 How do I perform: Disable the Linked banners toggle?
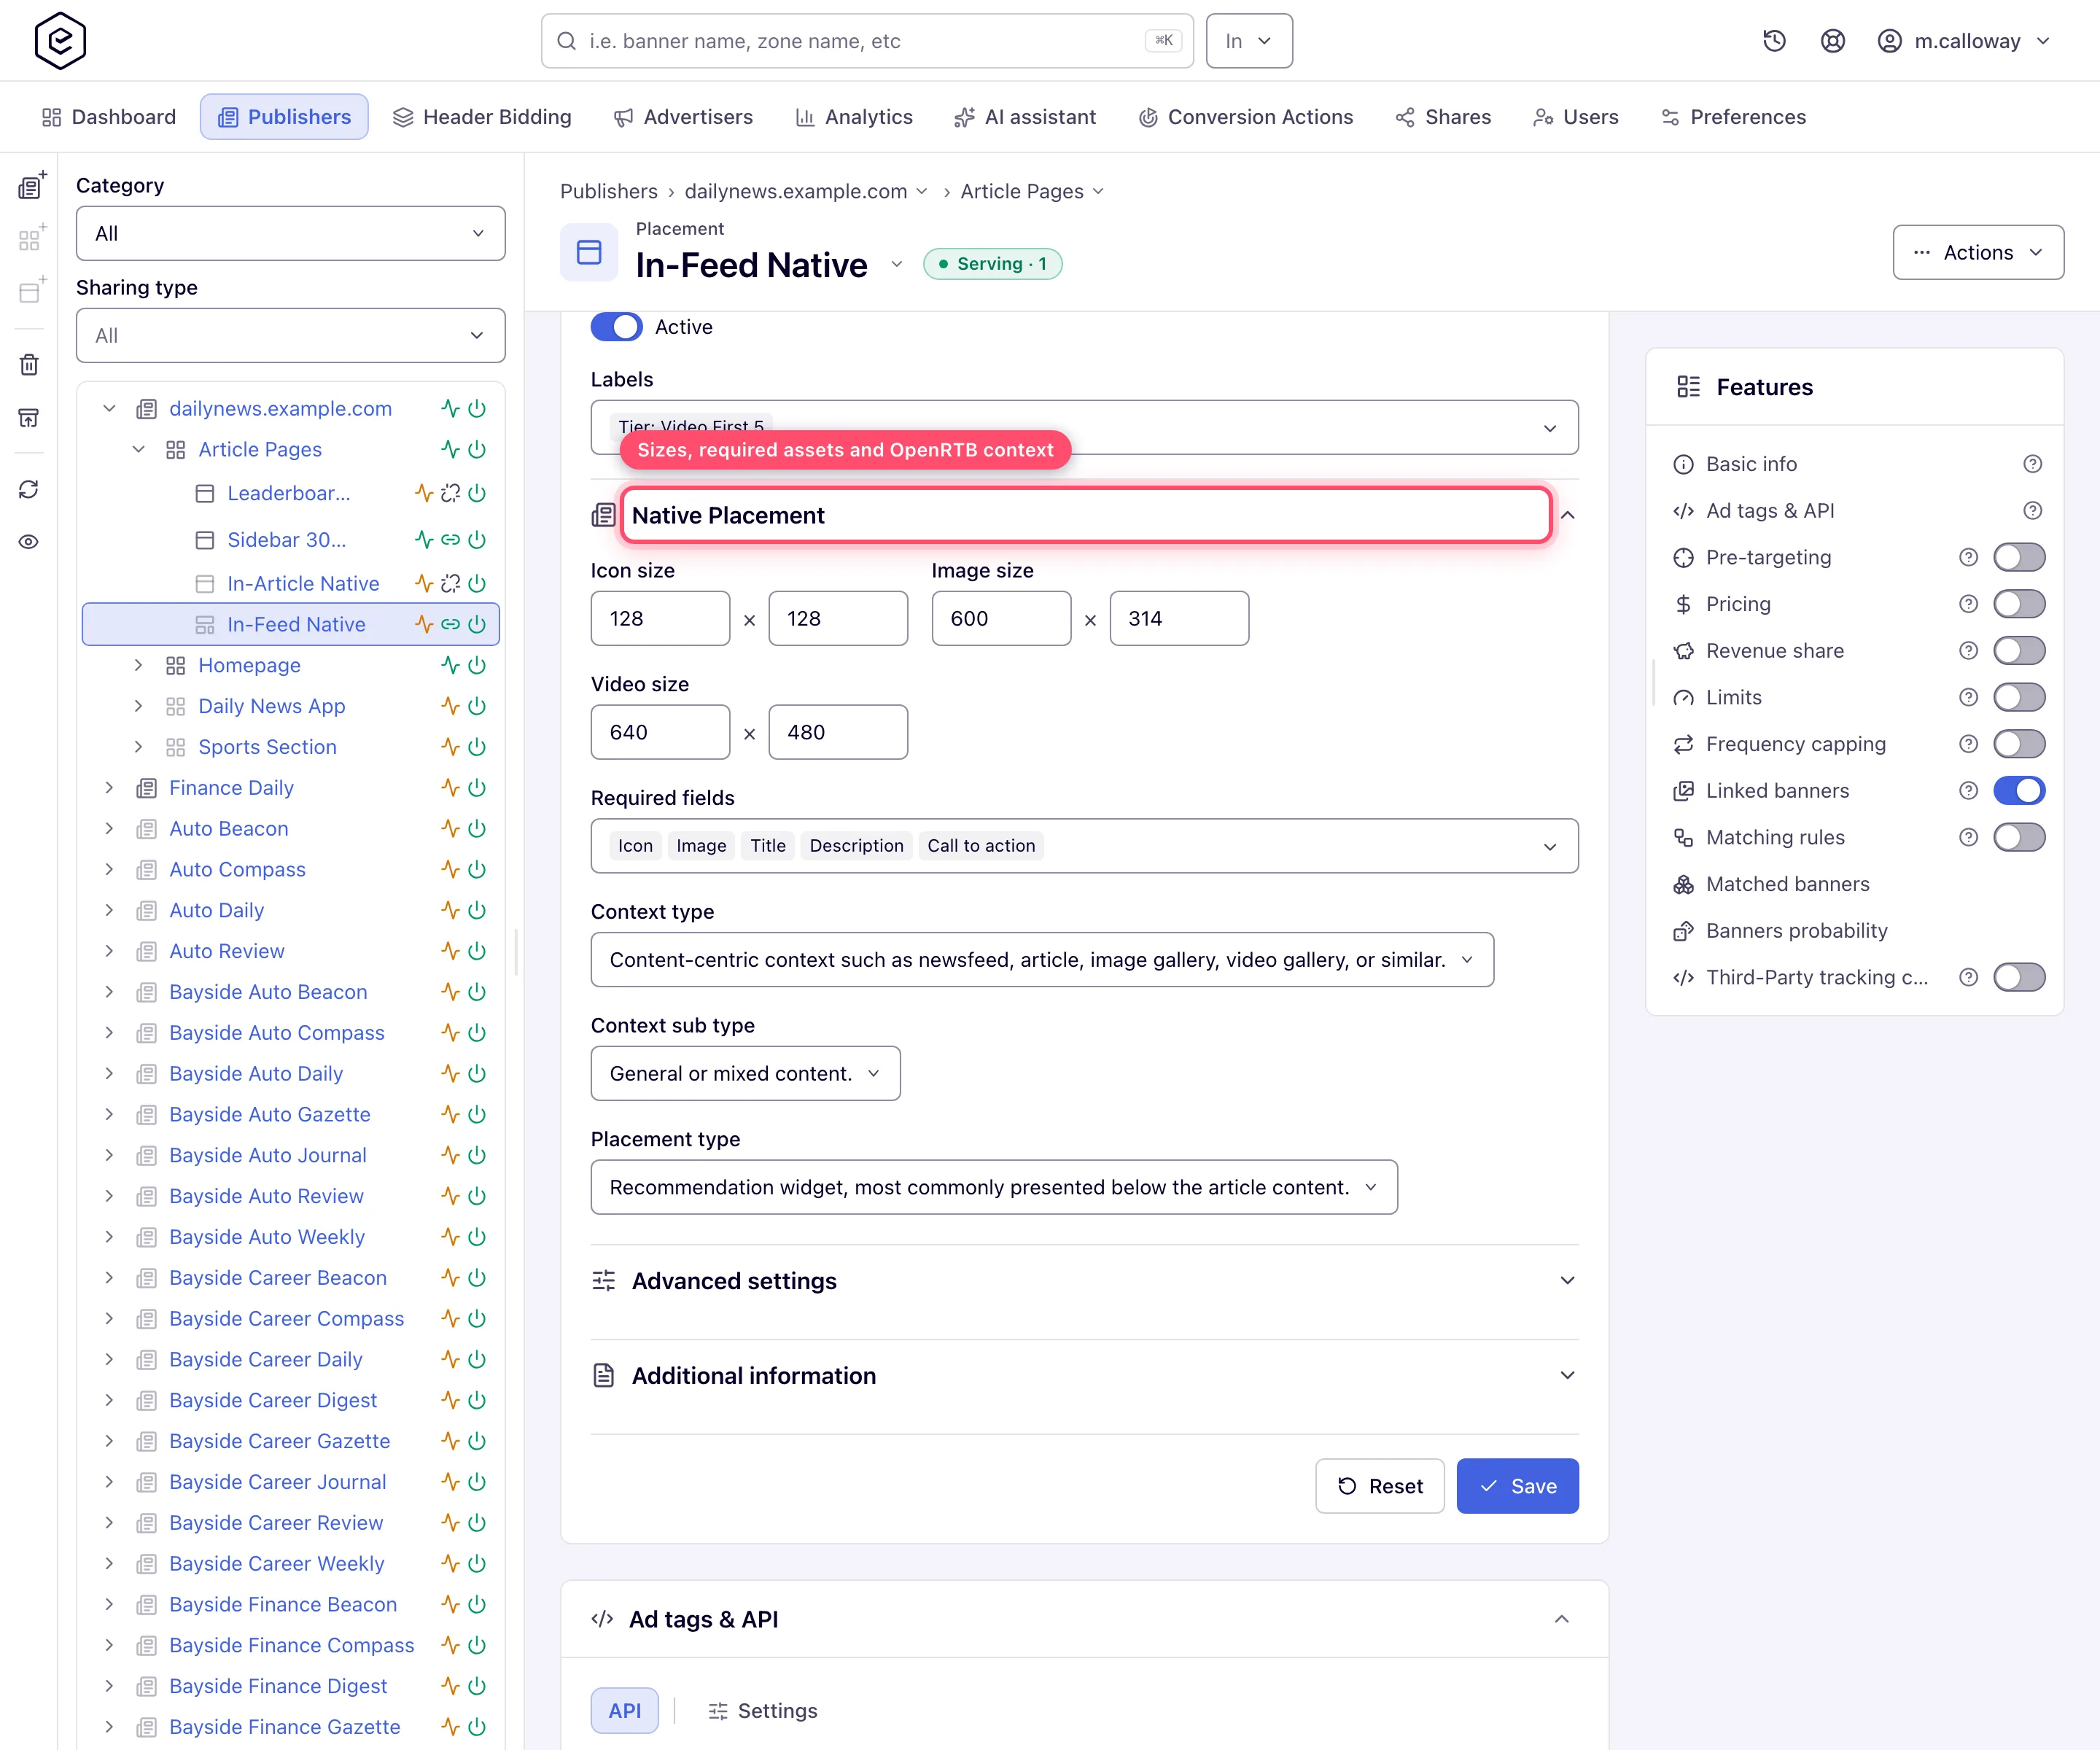click(x=2019, y=791)
